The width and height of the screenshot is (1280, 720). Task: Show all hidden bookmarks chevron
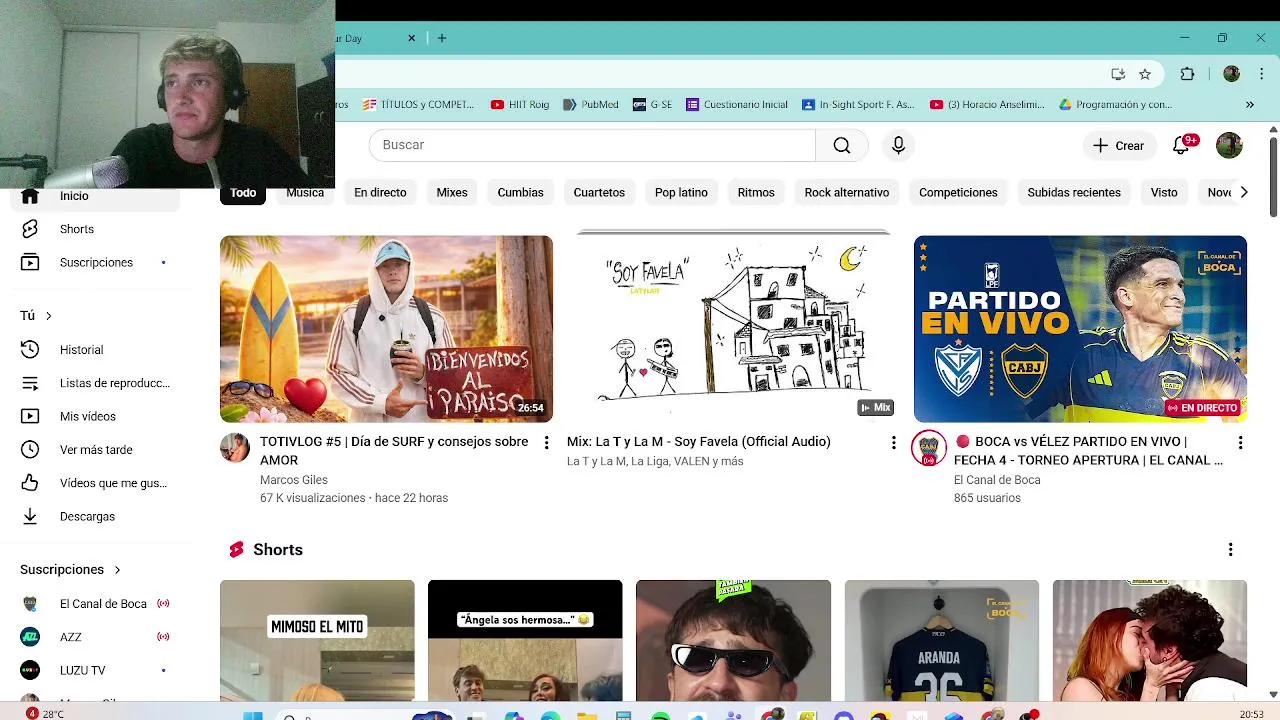pyautogui.click(x=1249, y=104)
